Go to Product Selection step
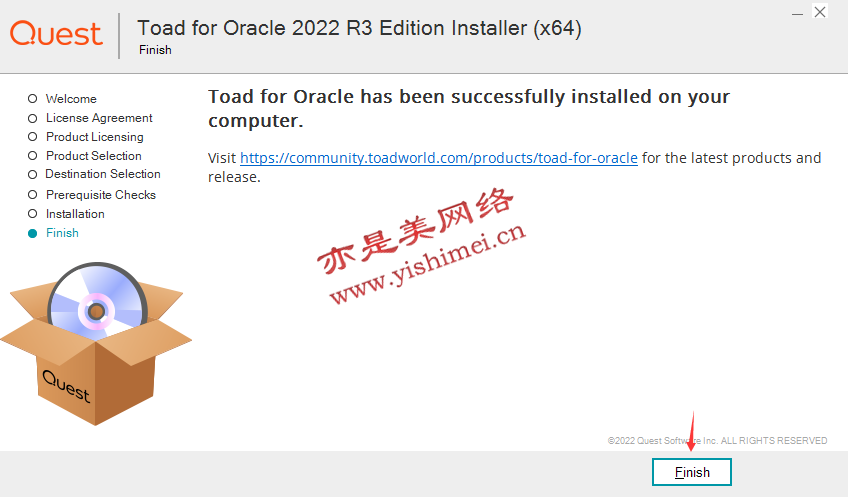Image resolution: width=848 pixels, height=497 pixels. click(94, 156)
